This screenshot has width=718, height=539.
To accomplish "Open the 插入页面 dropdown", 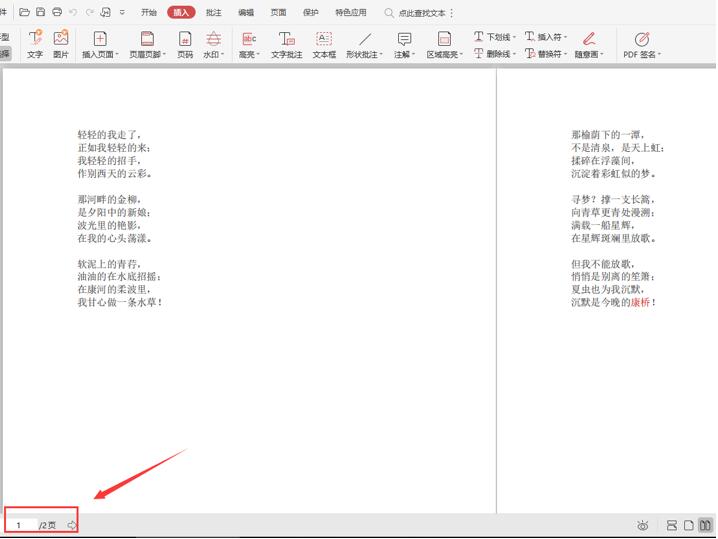I will coord(100,44).
